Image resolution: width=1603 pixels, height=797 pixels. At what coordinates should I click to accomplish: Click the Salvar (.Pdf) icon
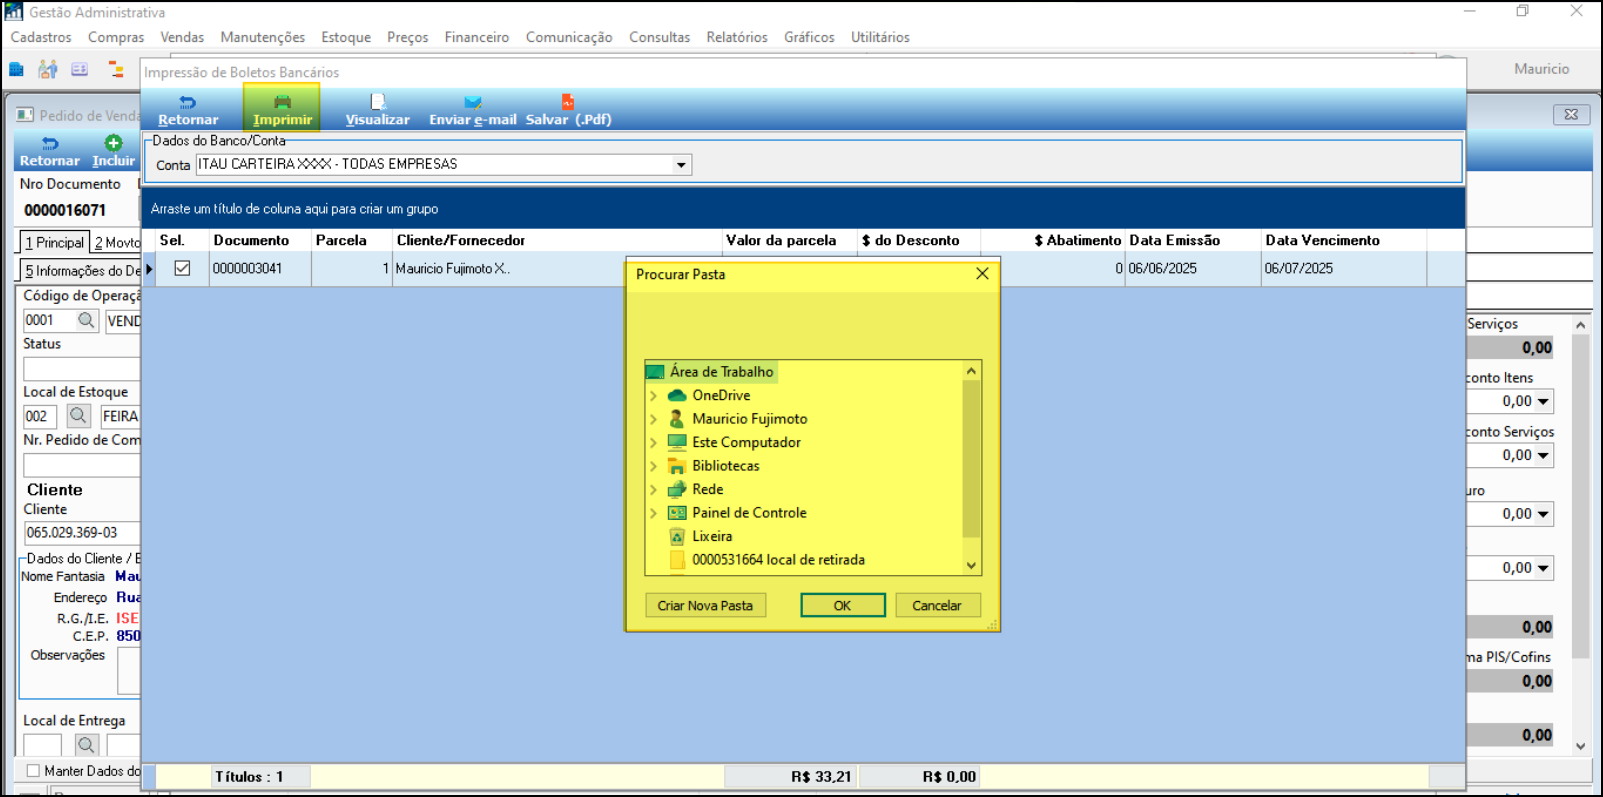click(567, 102)
